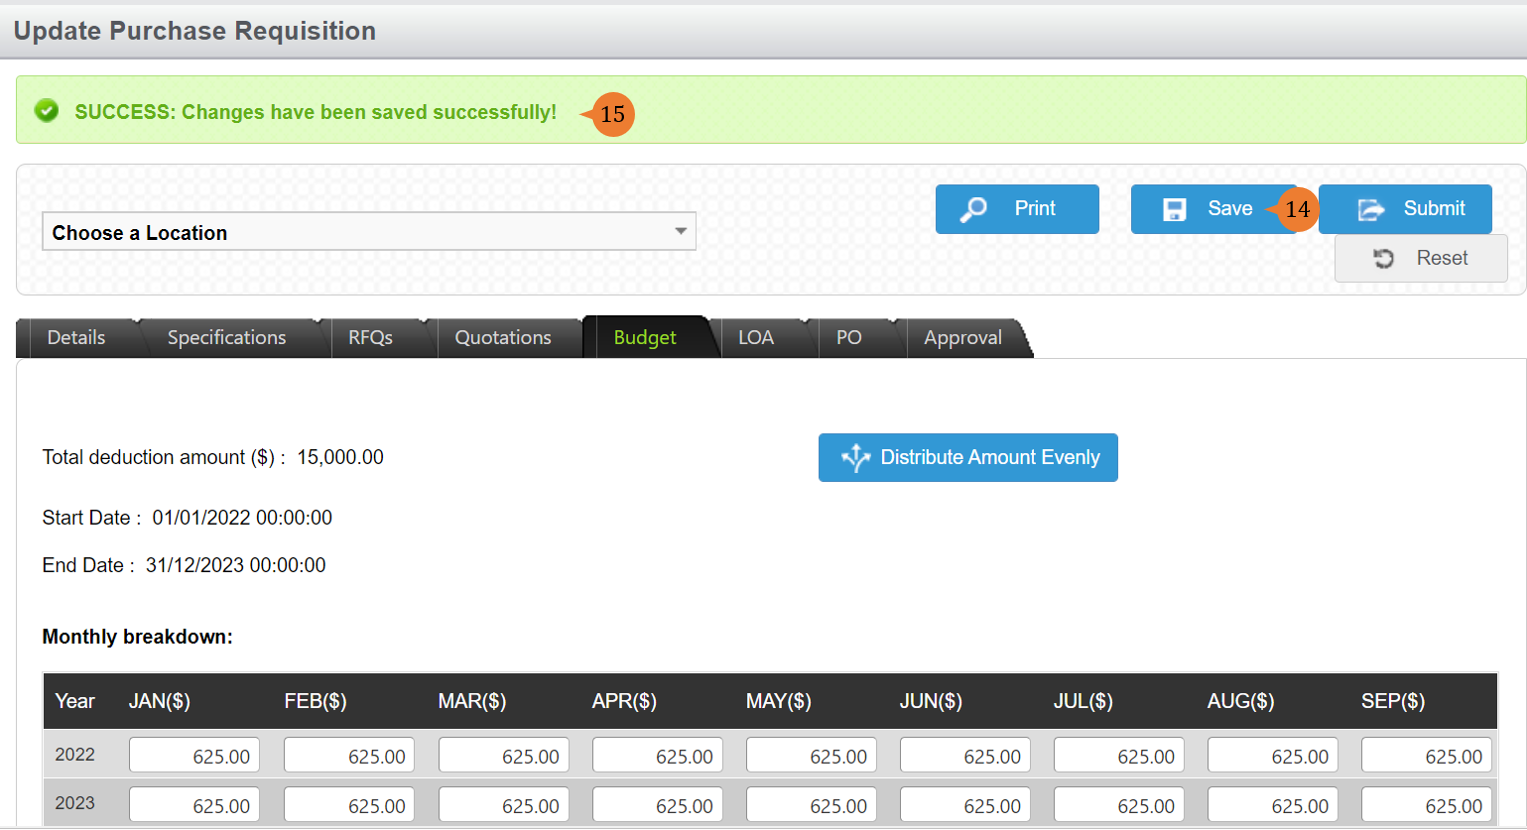Click the MAY($) column header
The image size is (1527, 830).
tap(778, 701)
